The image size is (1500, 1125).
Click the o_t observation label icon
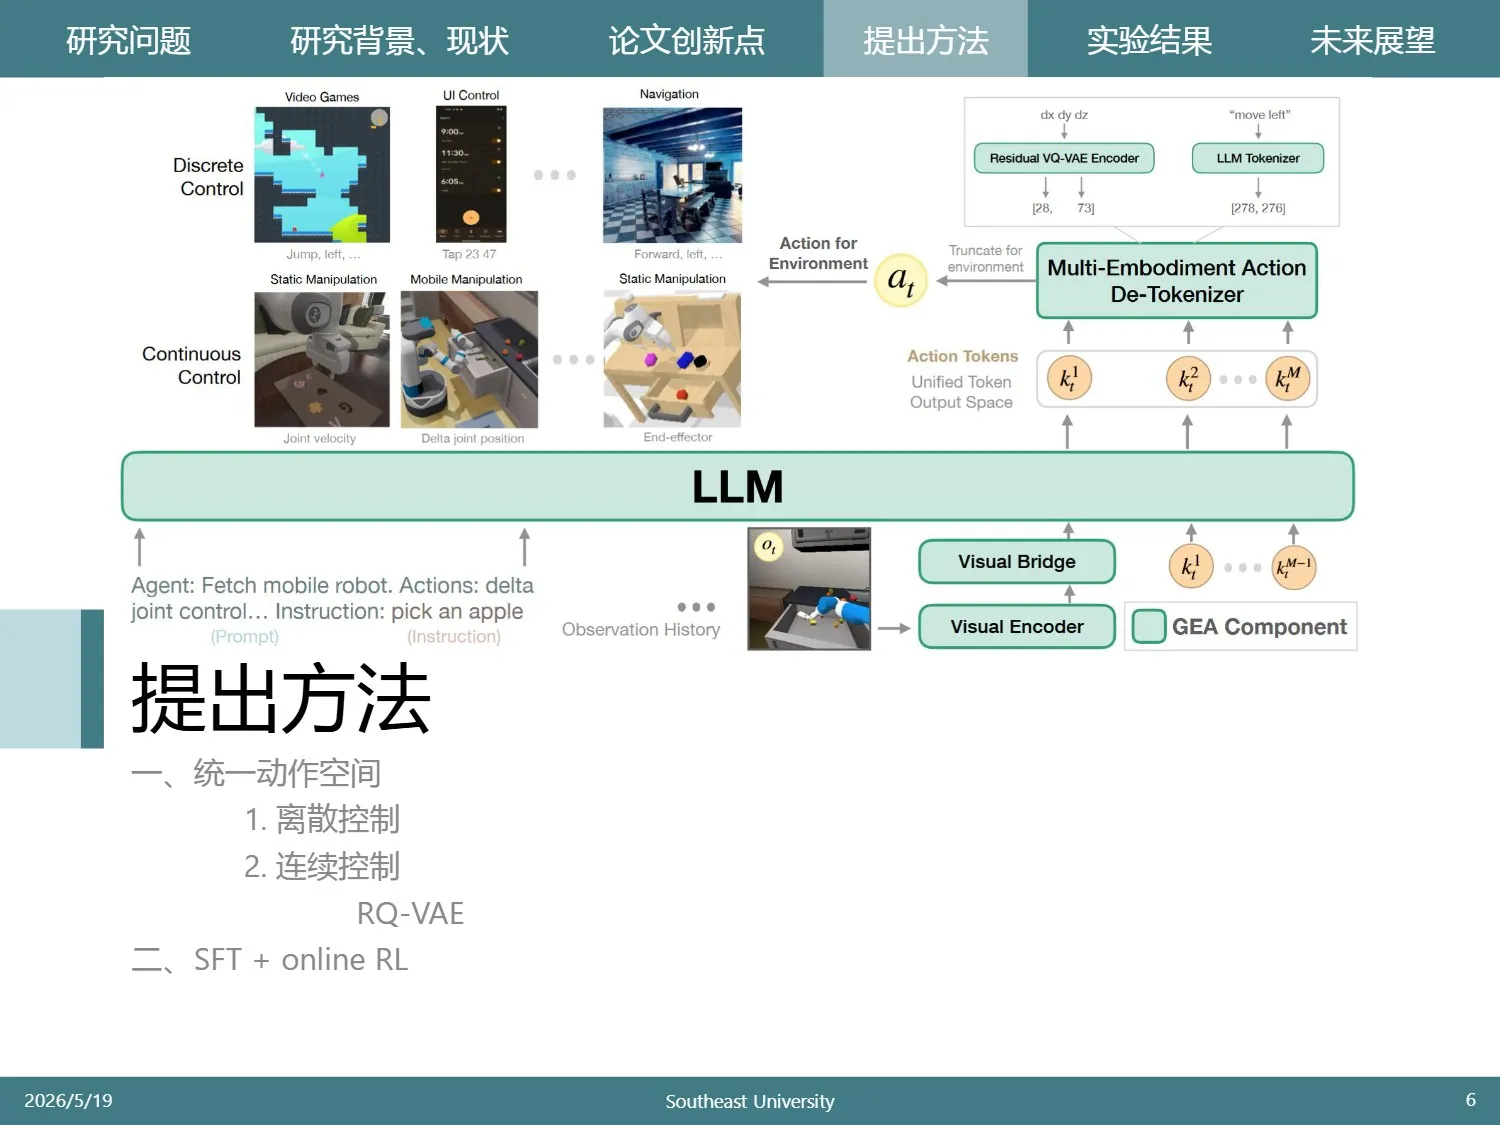(x=768, y=546)
